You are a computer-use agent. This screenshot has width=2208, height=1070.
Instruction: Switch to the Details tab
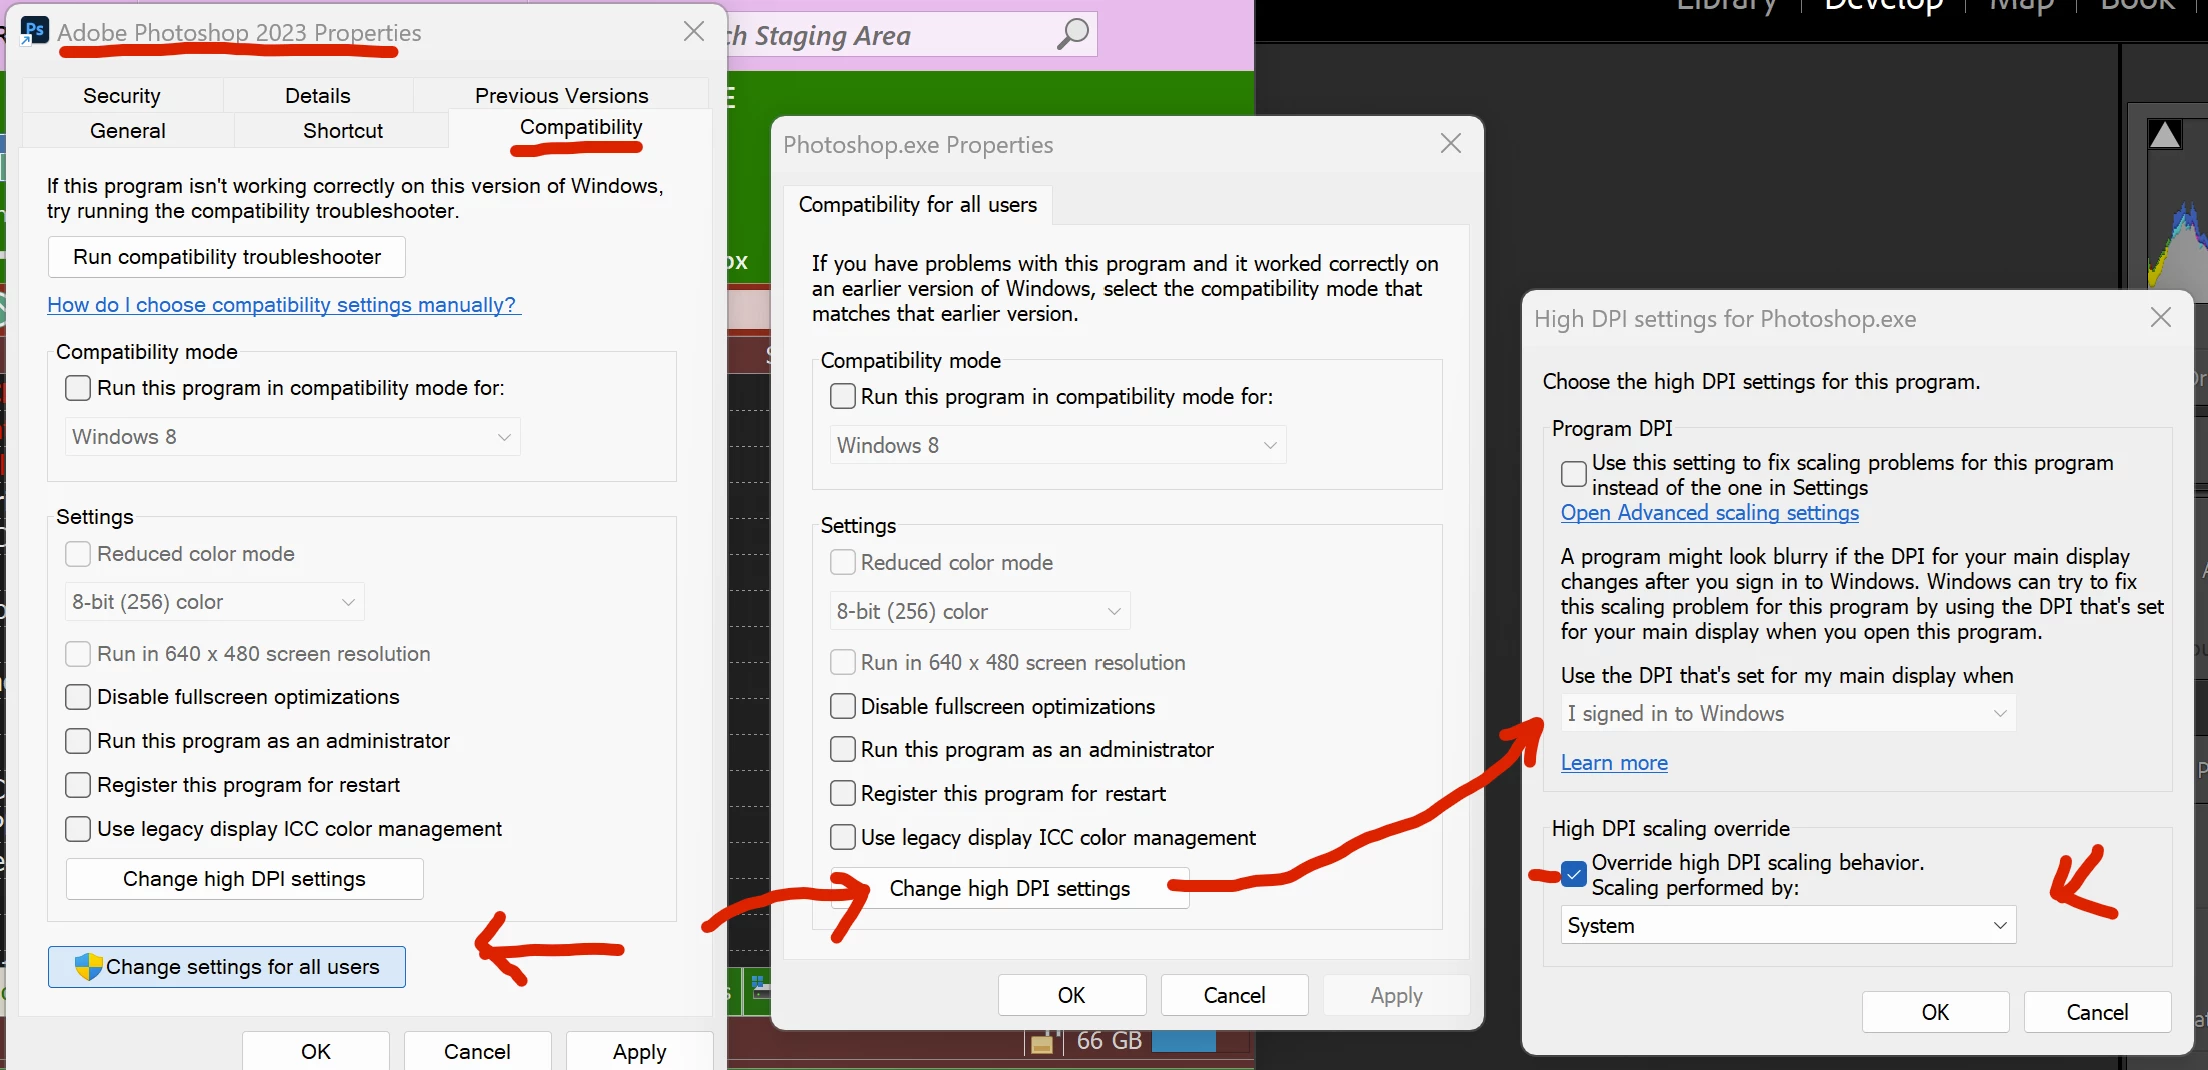click(318, 95)
